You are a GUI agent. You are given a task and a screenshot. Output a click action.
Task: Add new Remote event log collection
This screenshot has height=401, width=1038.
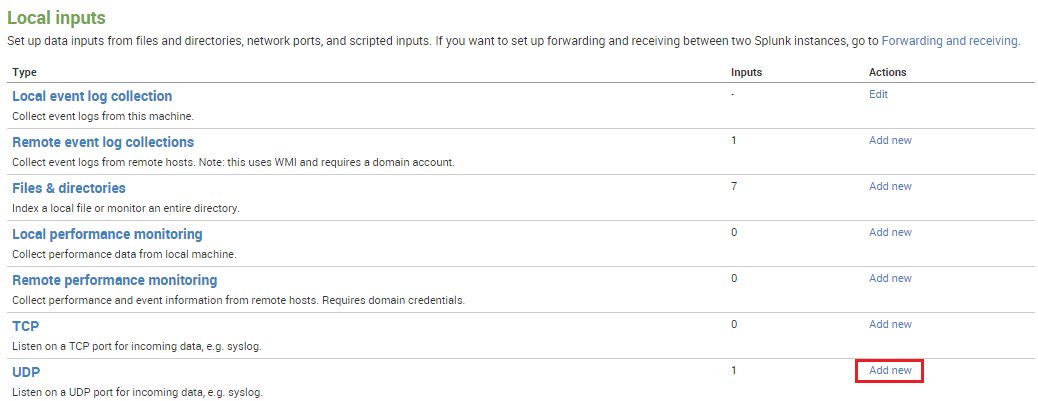tap(890, 140)
